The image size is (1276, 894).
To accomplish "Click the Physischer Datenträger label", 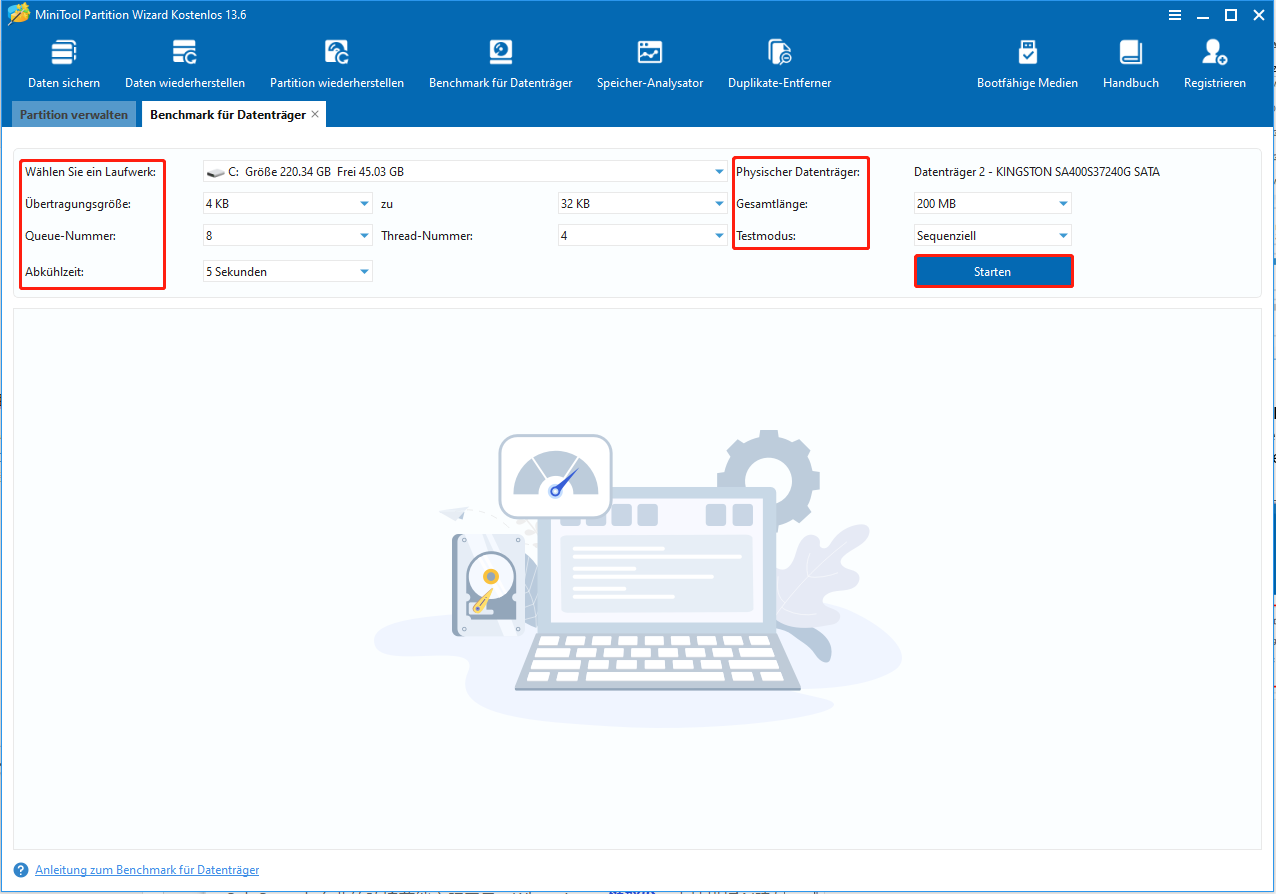I will 798,172.
